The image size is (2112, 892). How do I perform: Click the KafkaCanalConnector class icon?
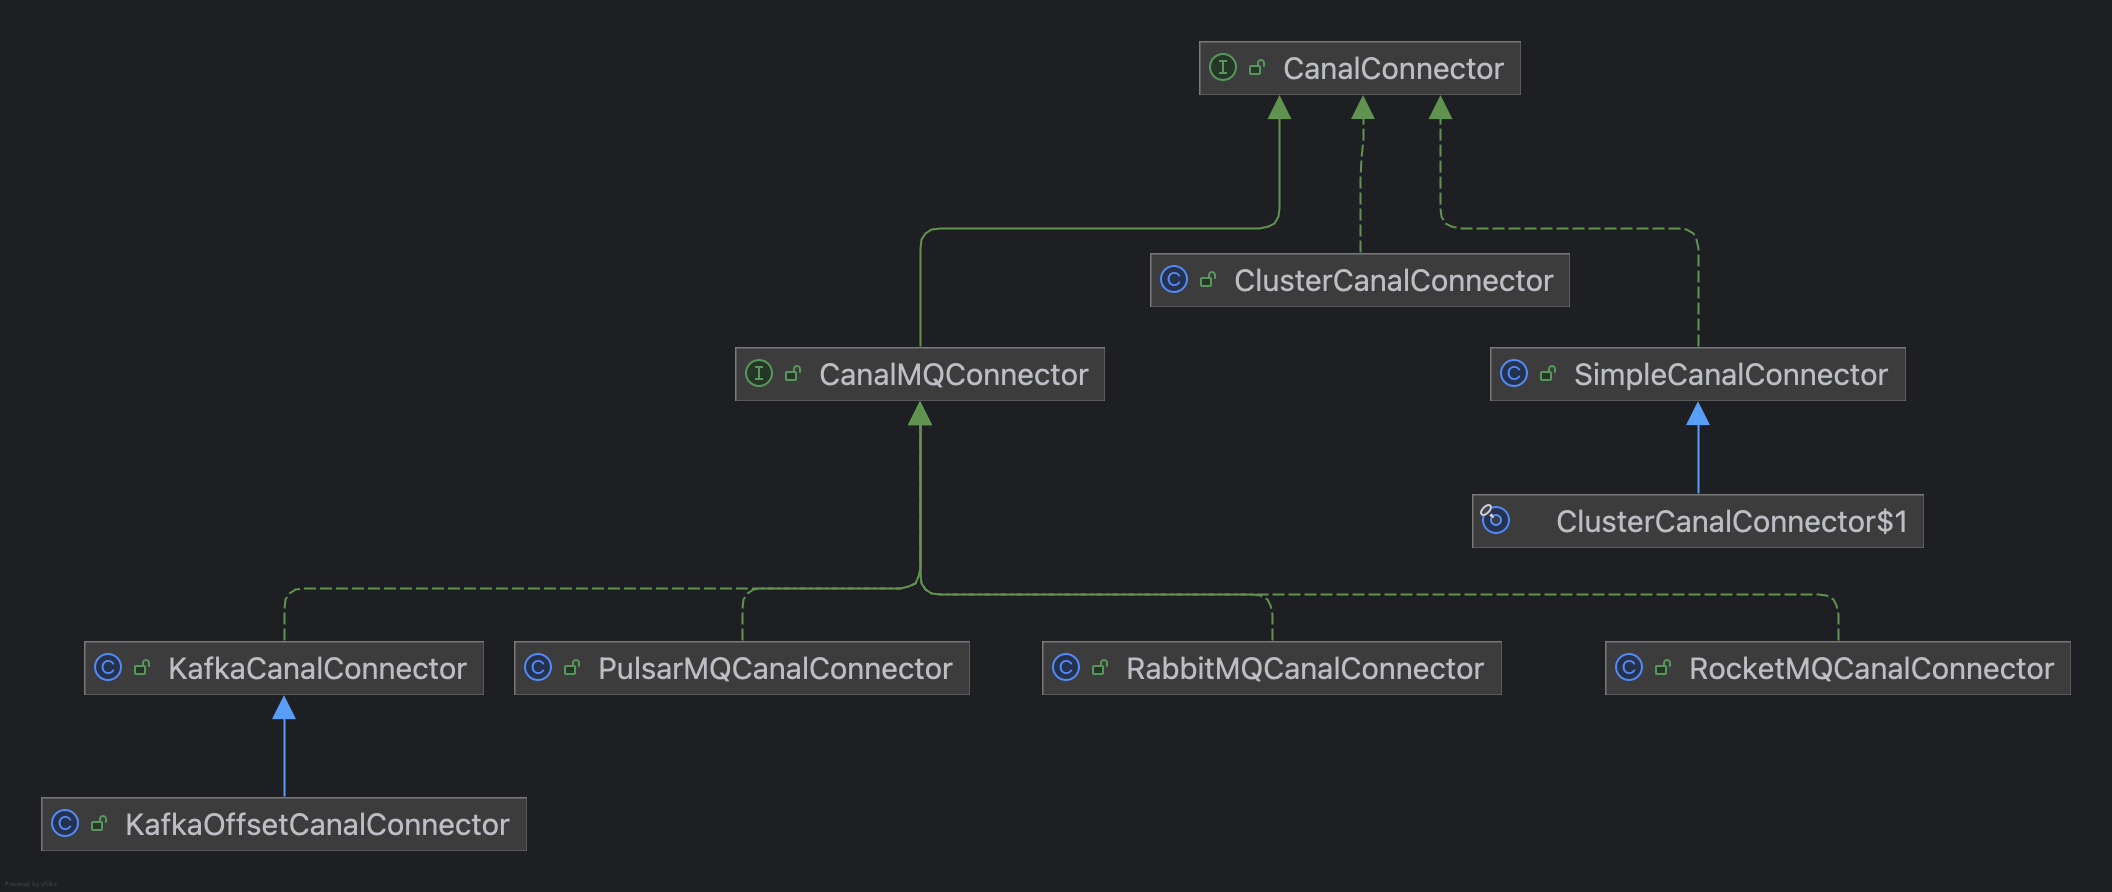[x=108, y=668]
